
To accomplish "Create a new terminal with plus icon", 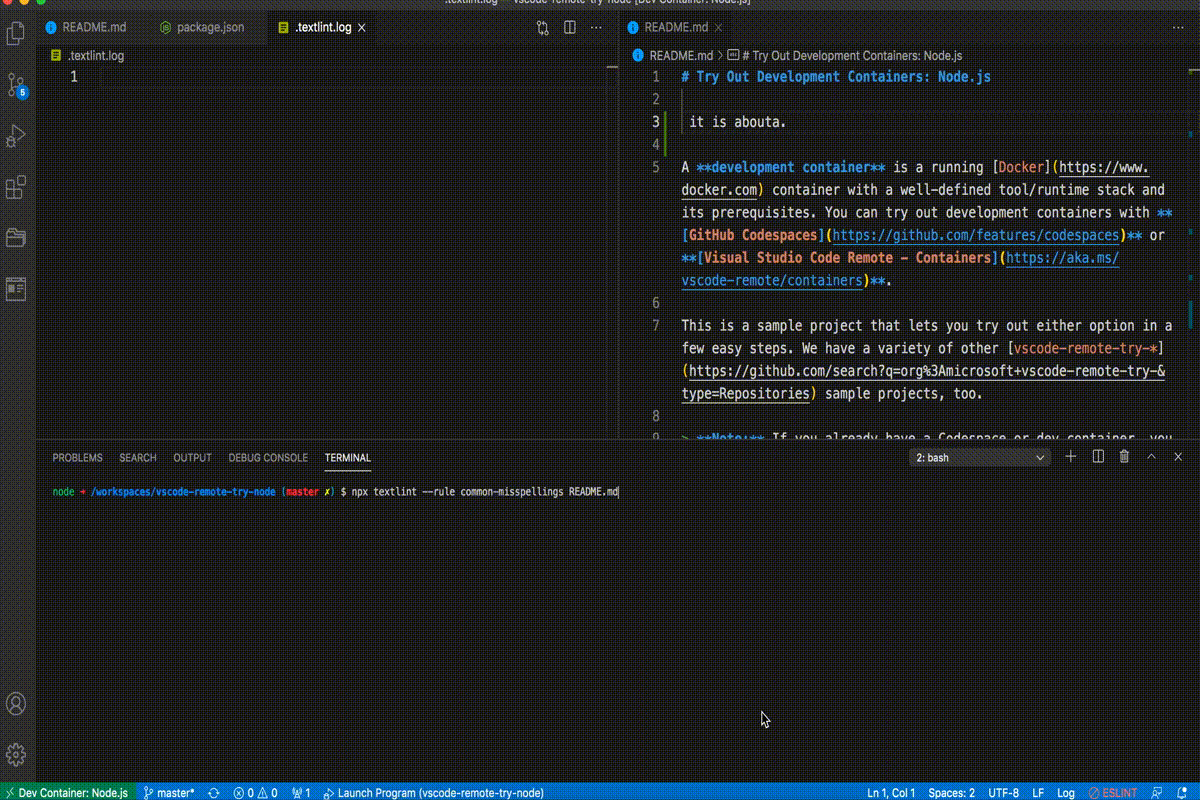I will tap(1071, 457).
